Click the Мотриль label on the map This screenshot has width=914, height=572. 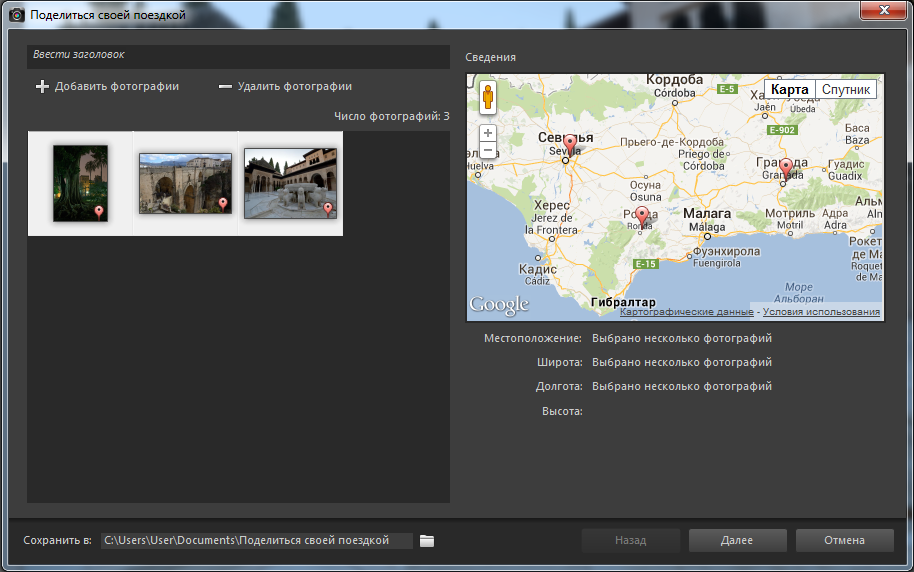[x=790, y=213]
